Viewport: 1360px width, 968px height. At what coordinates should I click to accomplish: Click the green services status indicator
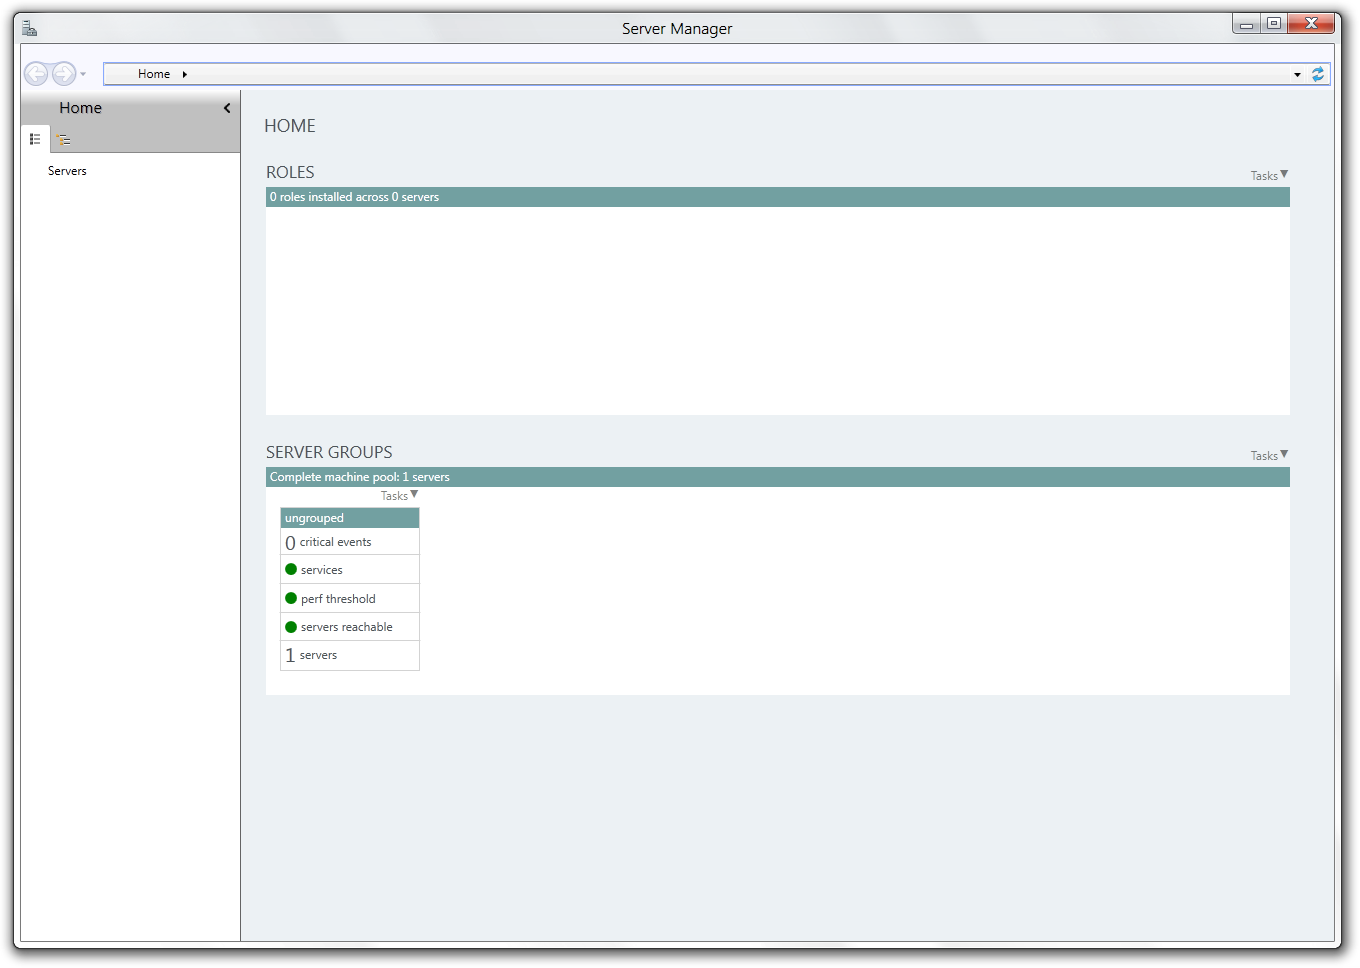pos(291,569)
